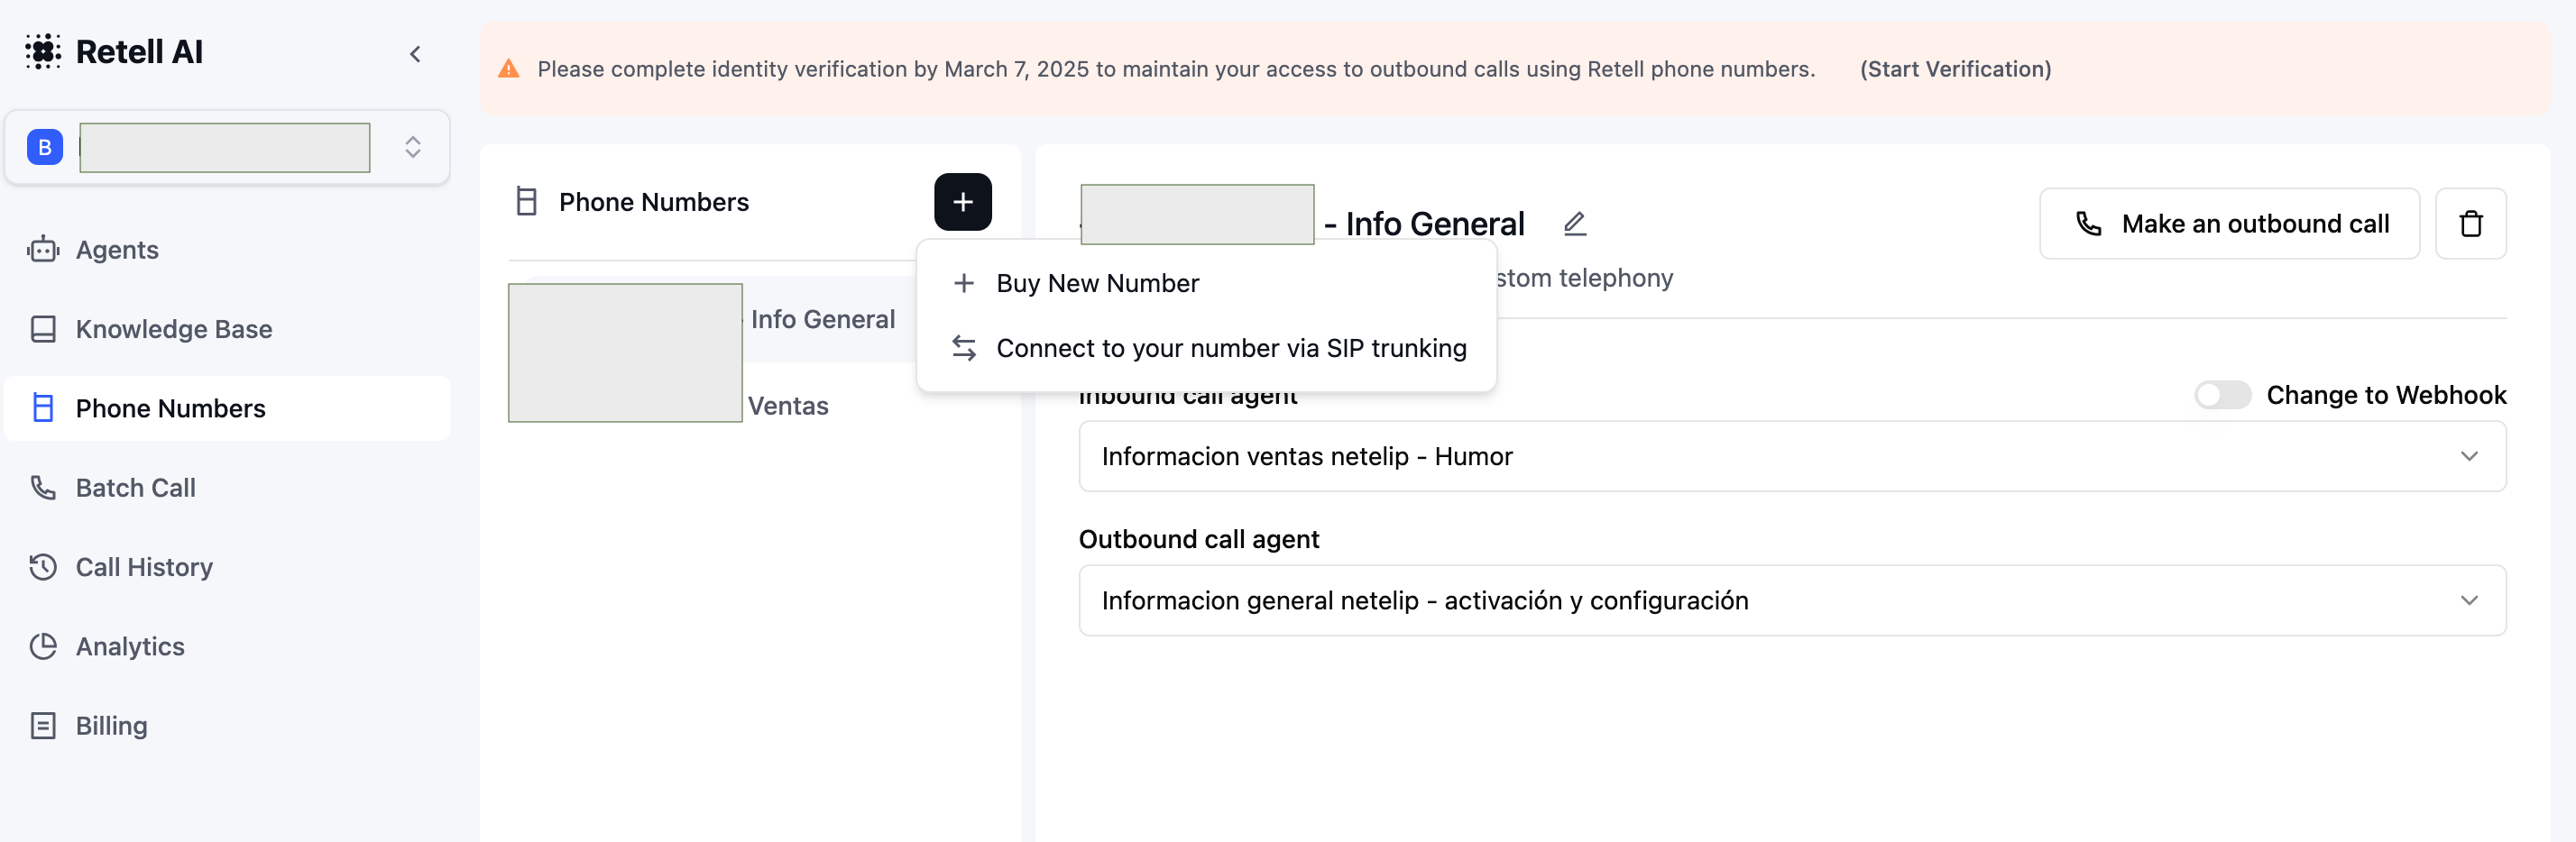Click the Analytics pie chart icon

[x=43, y=646]
